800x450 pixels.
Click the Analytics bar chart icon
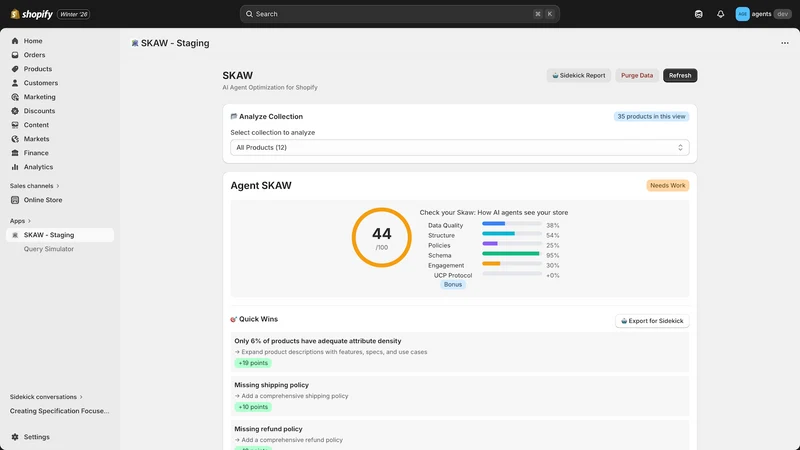[15, 167]
